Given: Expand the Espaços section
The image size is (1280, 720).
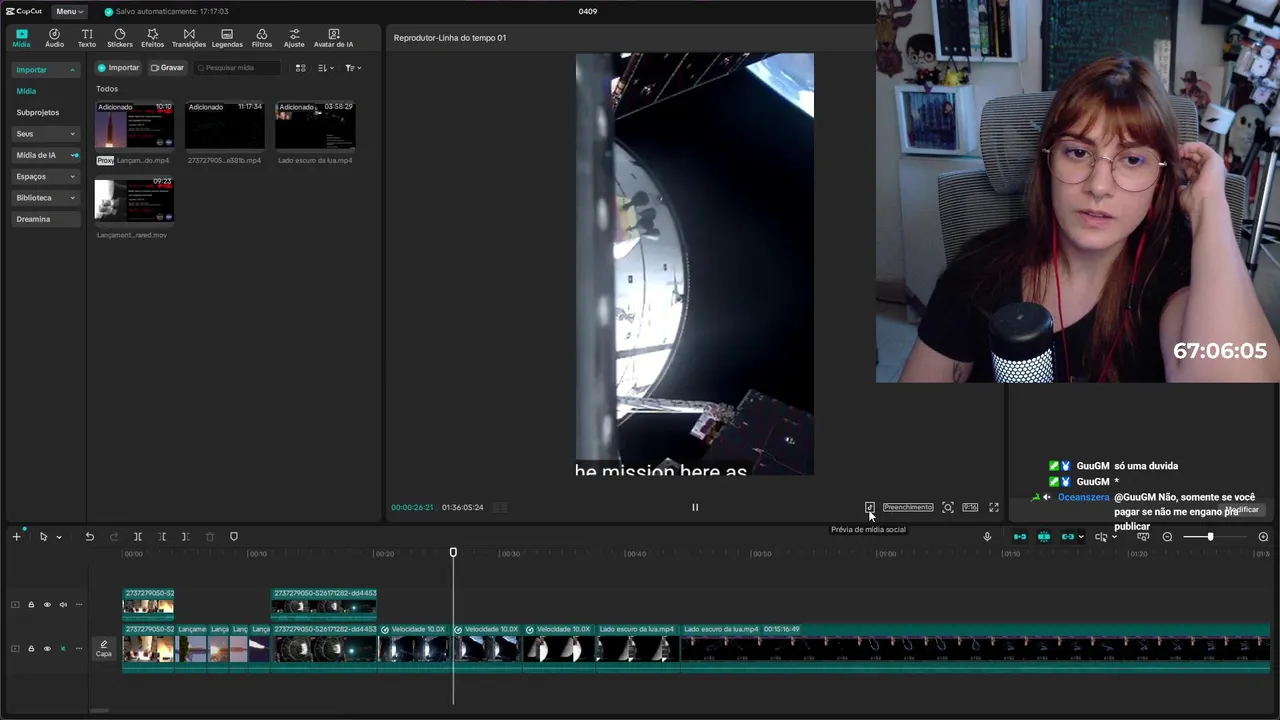Looking at the screenshot, I should (45, 176).
